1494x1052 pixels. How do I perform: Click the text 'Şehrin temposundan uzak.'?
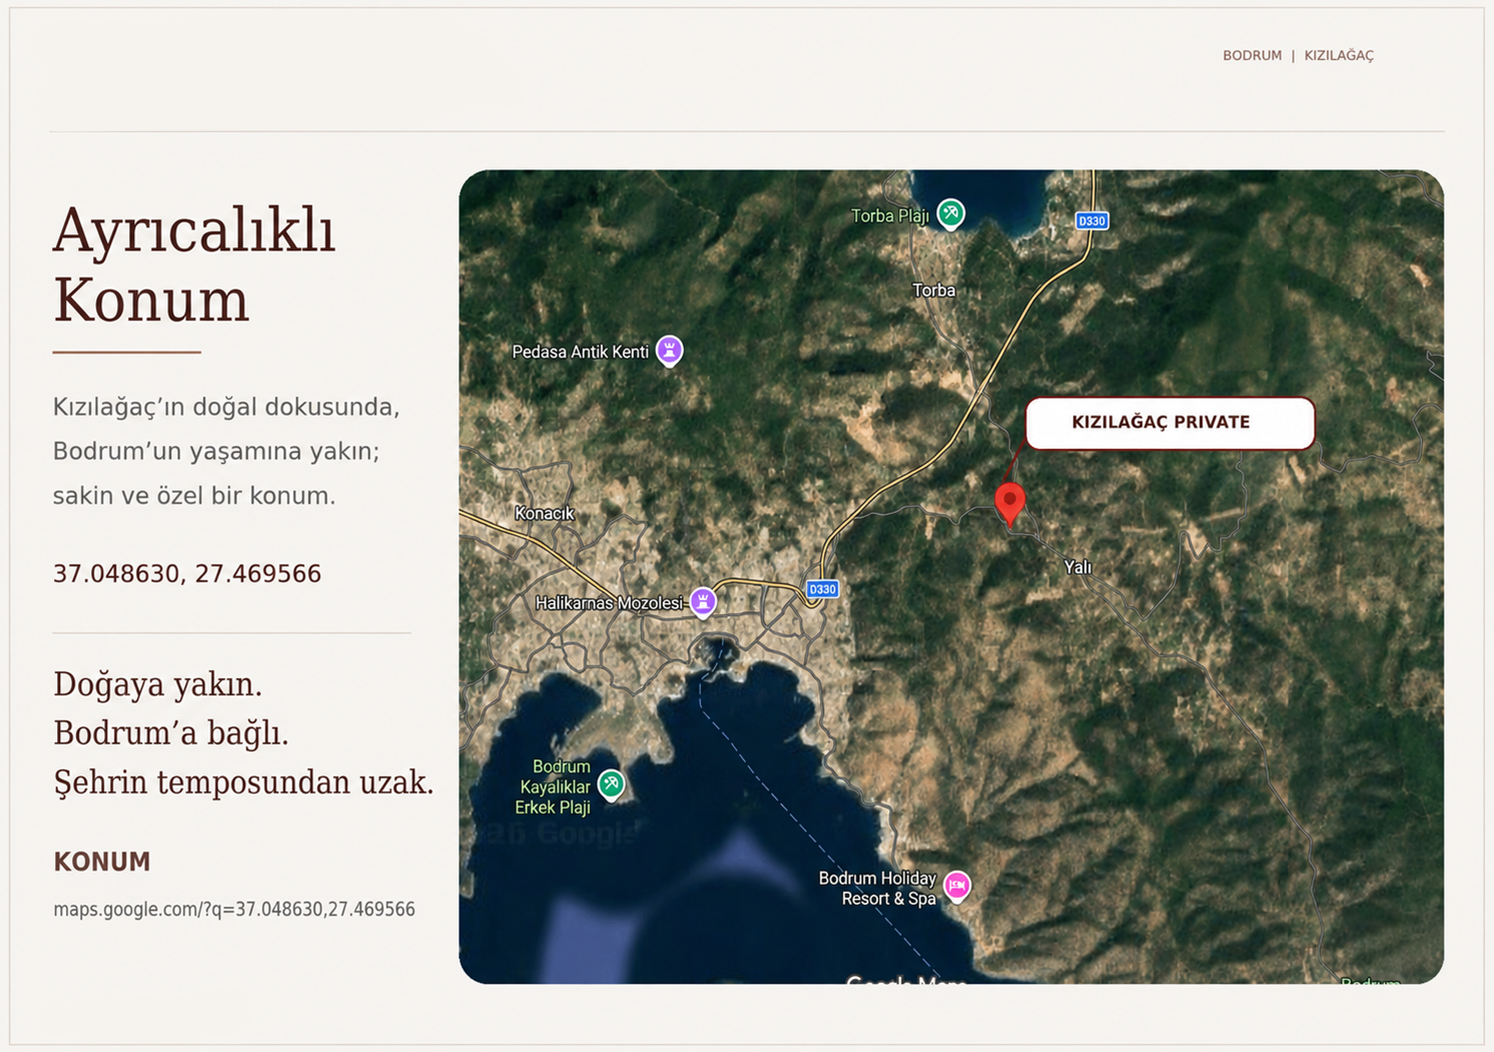[244, 782]
